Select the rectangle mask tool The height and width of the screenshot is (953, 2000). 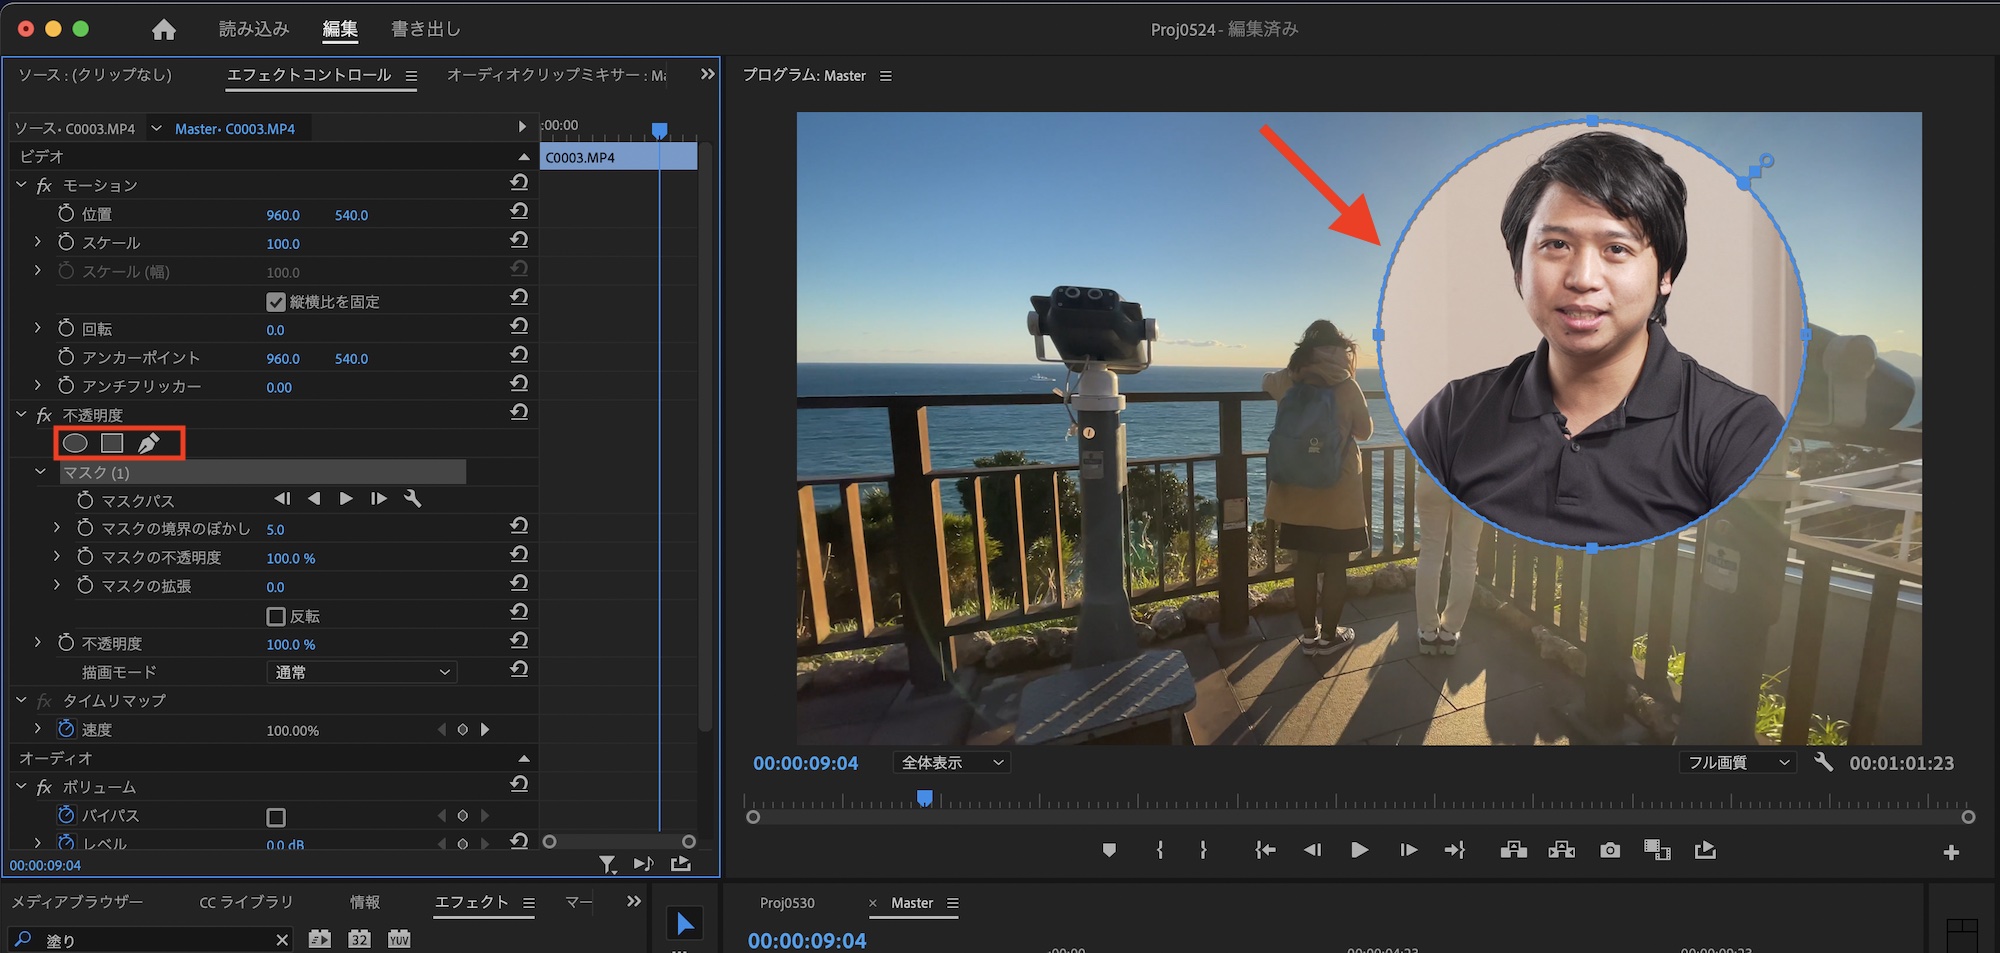click(112, 443)
